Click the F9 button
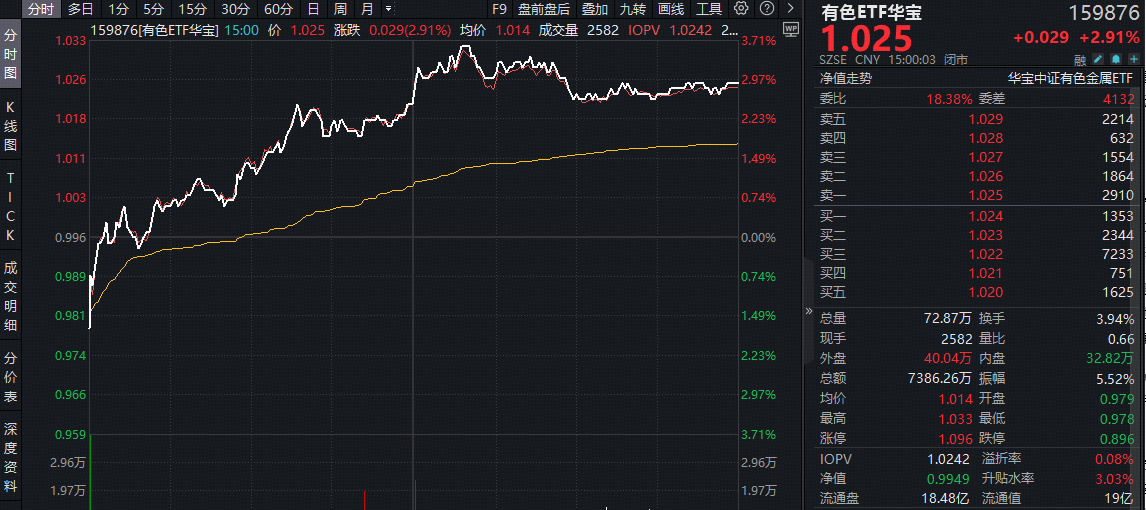Viewport: 1146px width, 510px height. (500, 9)
